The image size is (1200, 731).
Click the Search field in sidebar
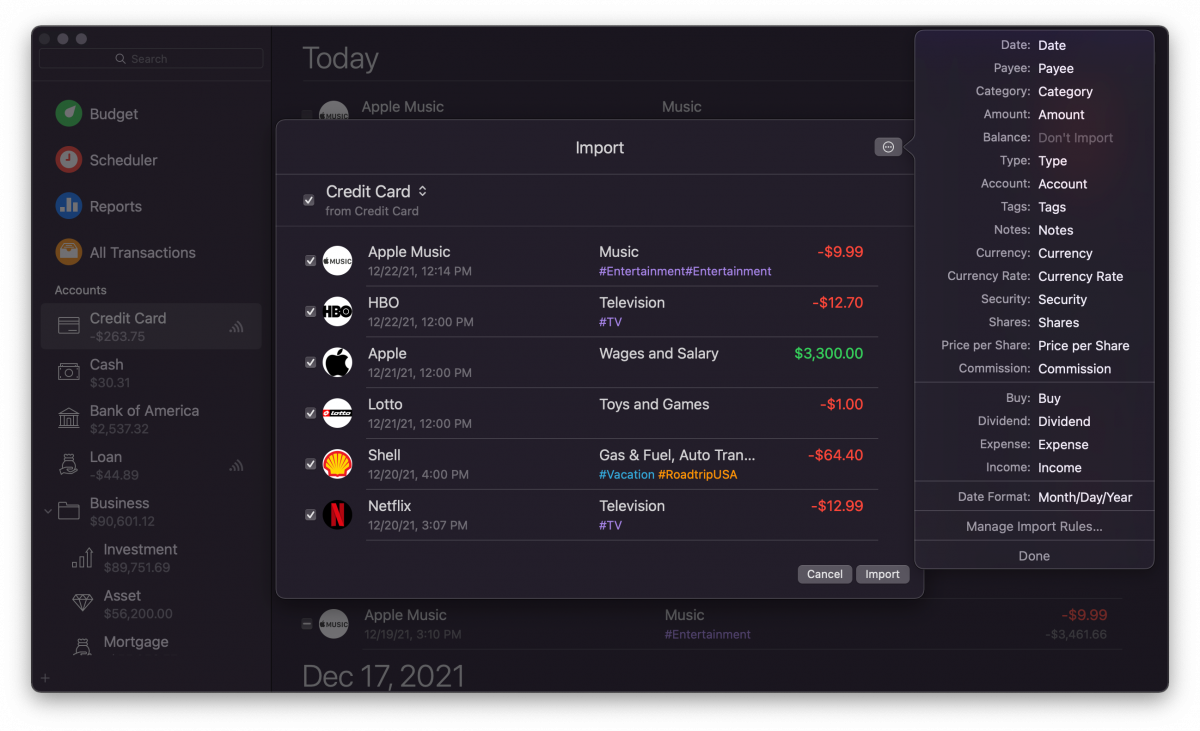tap(152, 59)
